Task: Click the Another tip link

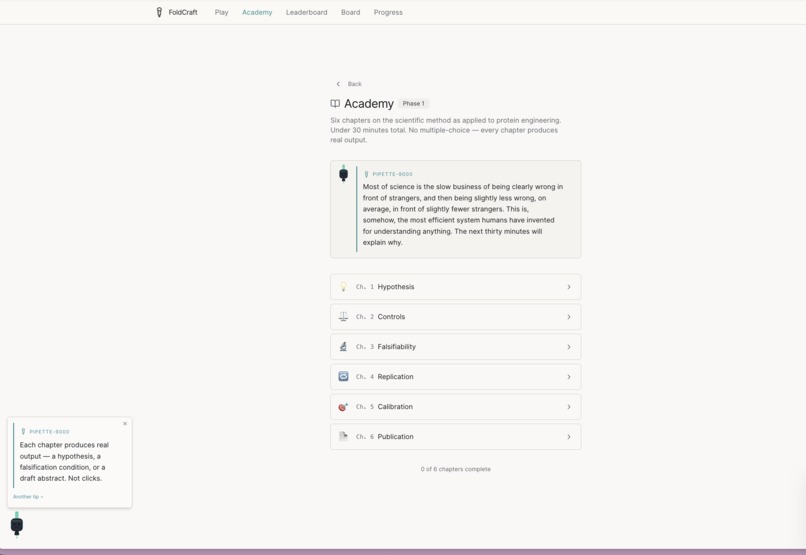Action: point(28,497)
